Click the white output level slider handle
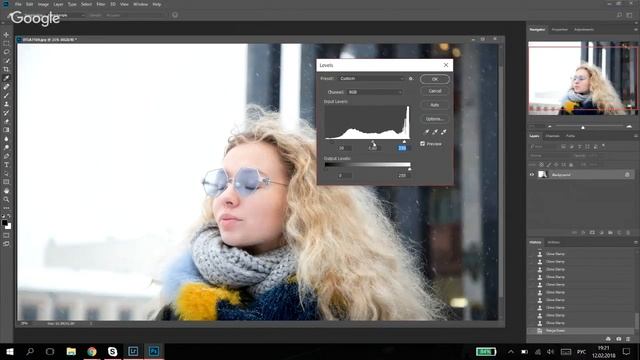640x360 pixels. tap(409, 169)
